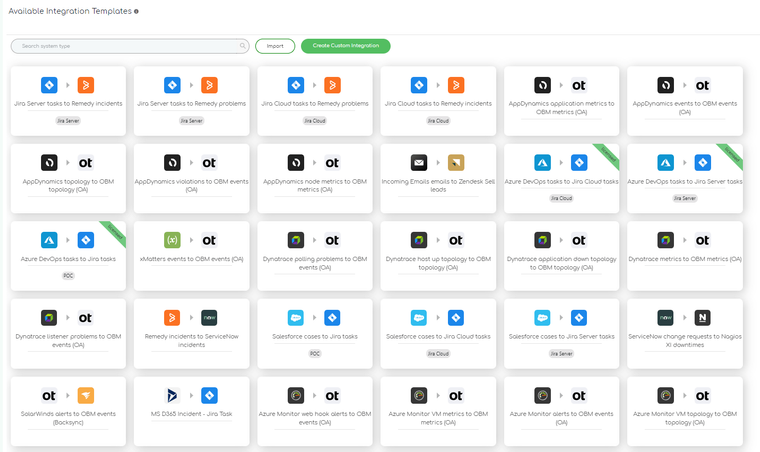This screenshot has width=760, height=452.
Task: Click Jira icon on Jira Server to Remedy problems card
Action: coord(172,85)
